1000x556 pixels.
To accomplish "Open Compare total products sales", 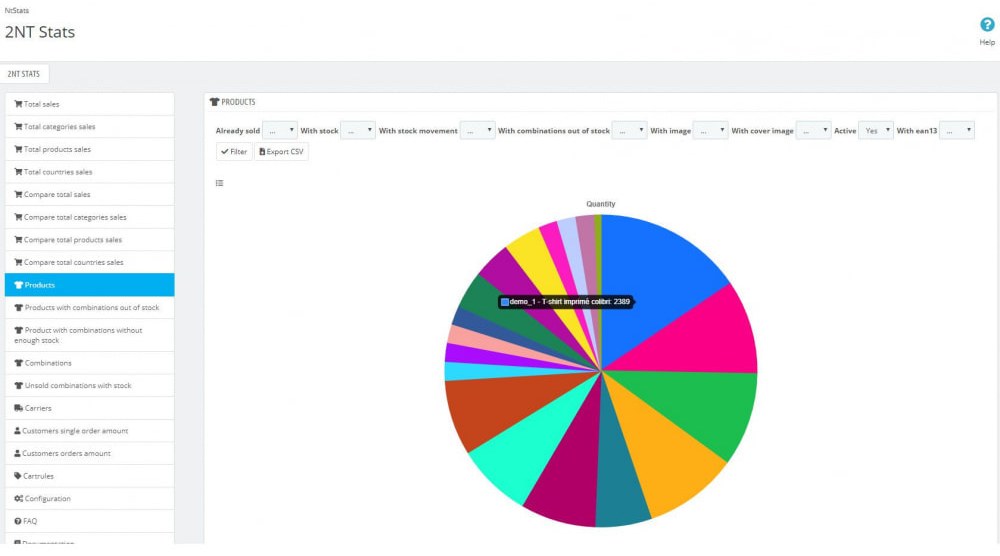I will (89, 240).
